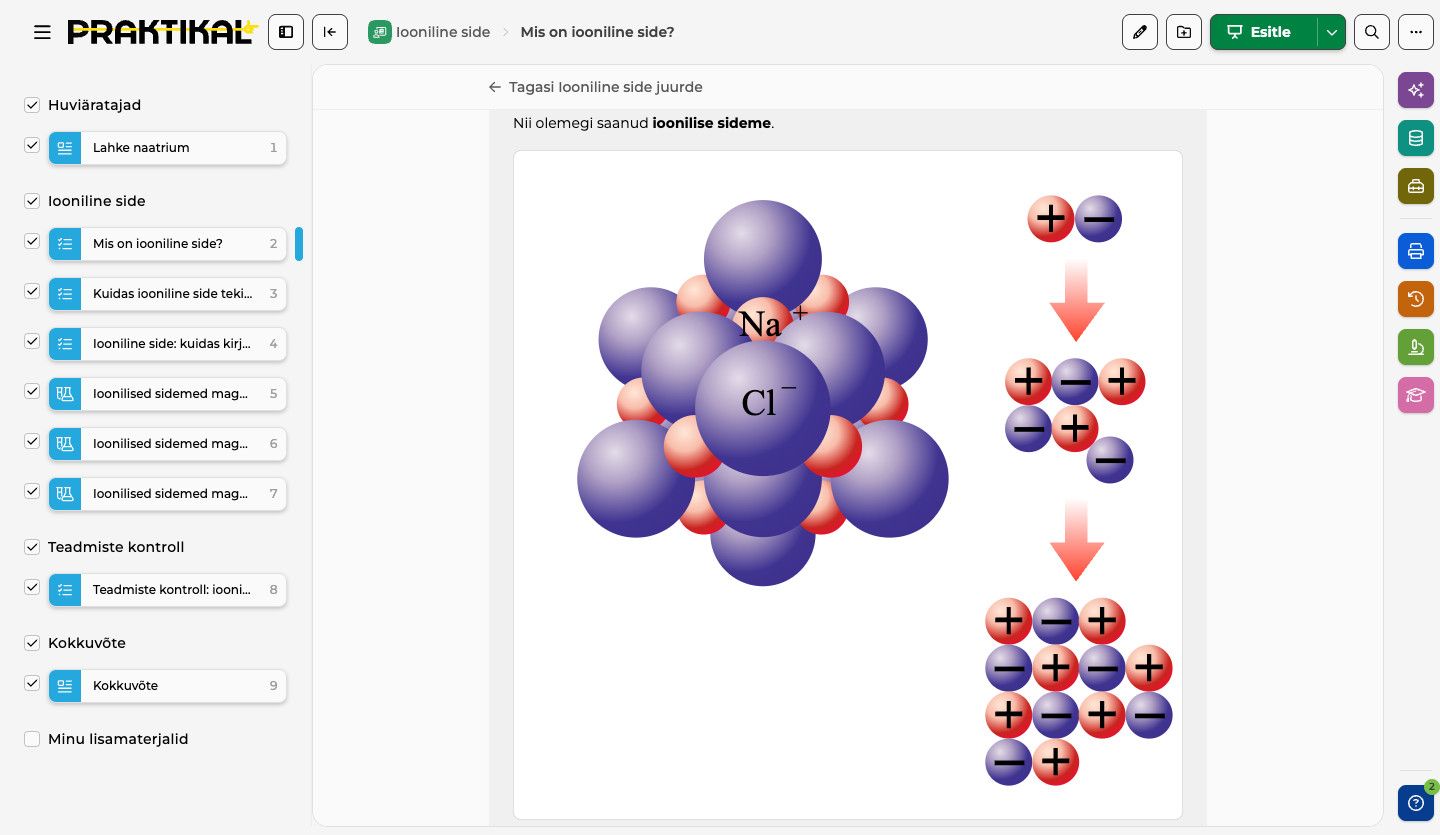Uncheck the Lahke naatrium checkbox
1440x835 pixels.
tap(32, 145)
